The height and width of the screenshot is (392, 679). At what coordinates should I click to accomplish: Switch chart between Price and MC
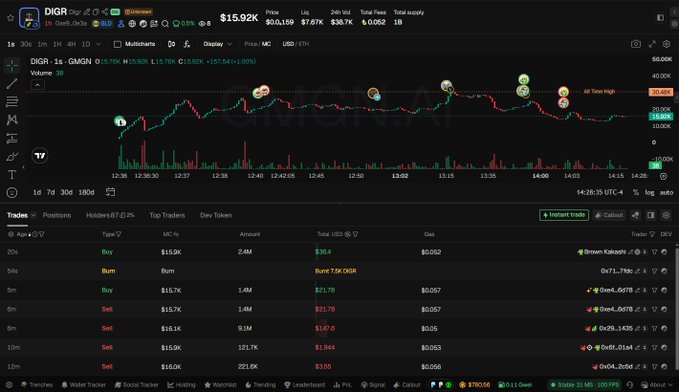coord(258,44)
